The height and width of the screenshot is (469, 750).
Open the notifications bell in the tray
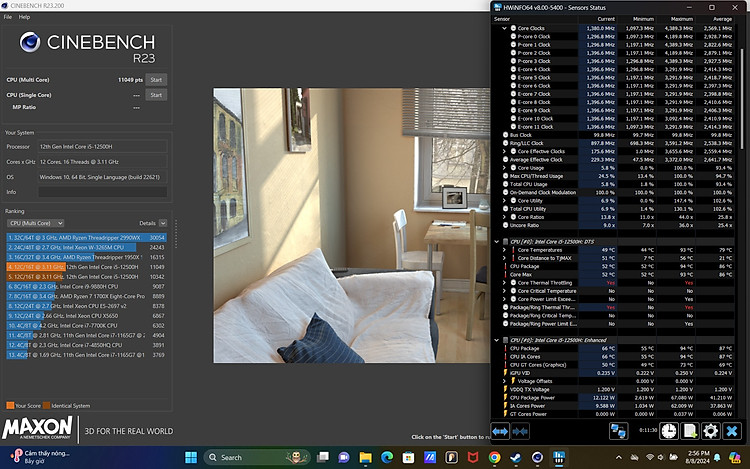point(717,458)
